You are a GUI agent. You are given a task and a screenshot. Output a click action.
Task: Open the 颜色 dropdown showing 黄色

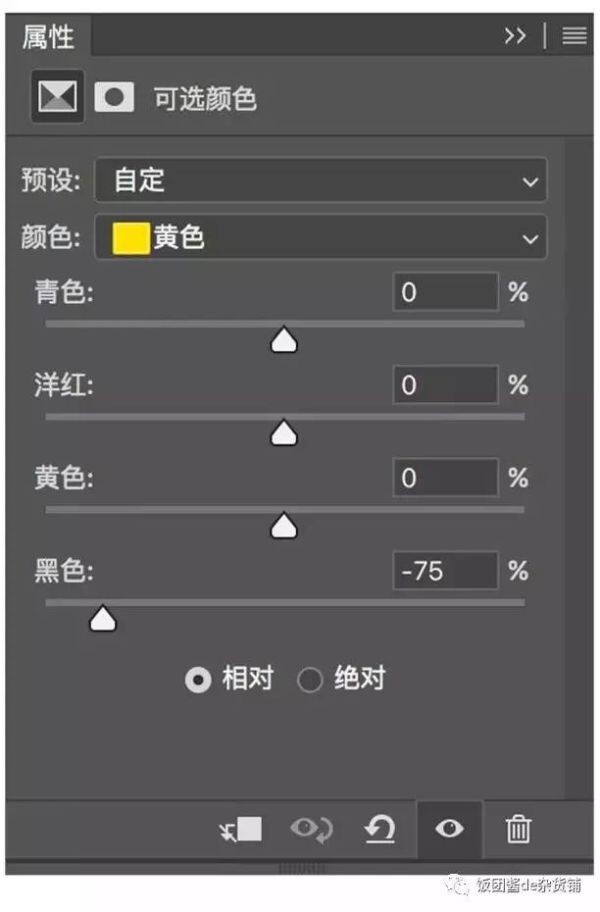[320, 237]
